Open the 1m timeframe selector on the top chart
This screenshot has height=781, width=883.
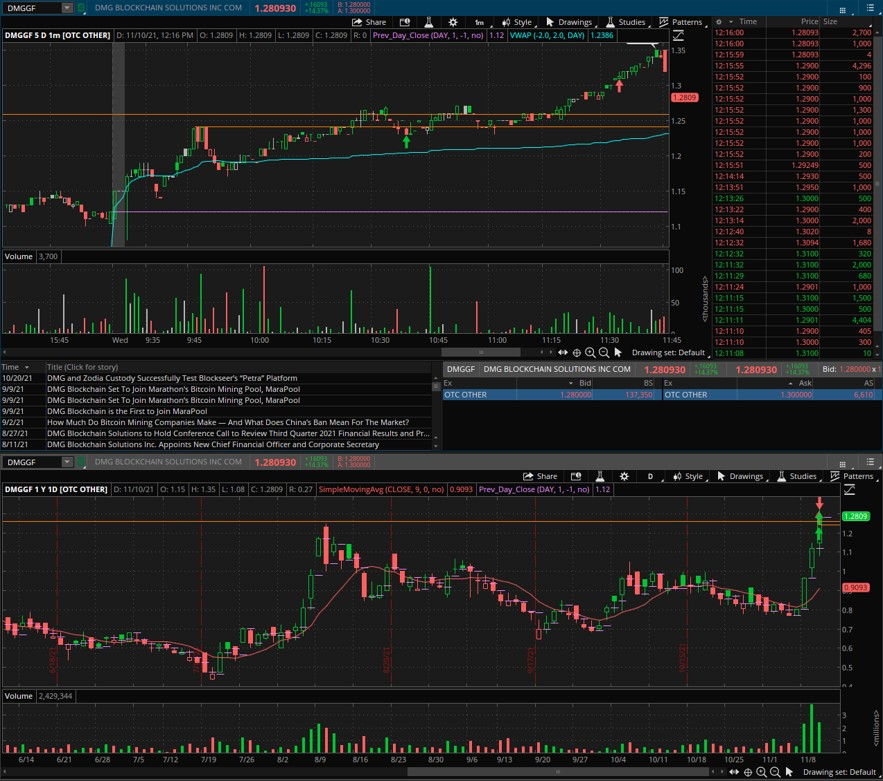point(479,22)
